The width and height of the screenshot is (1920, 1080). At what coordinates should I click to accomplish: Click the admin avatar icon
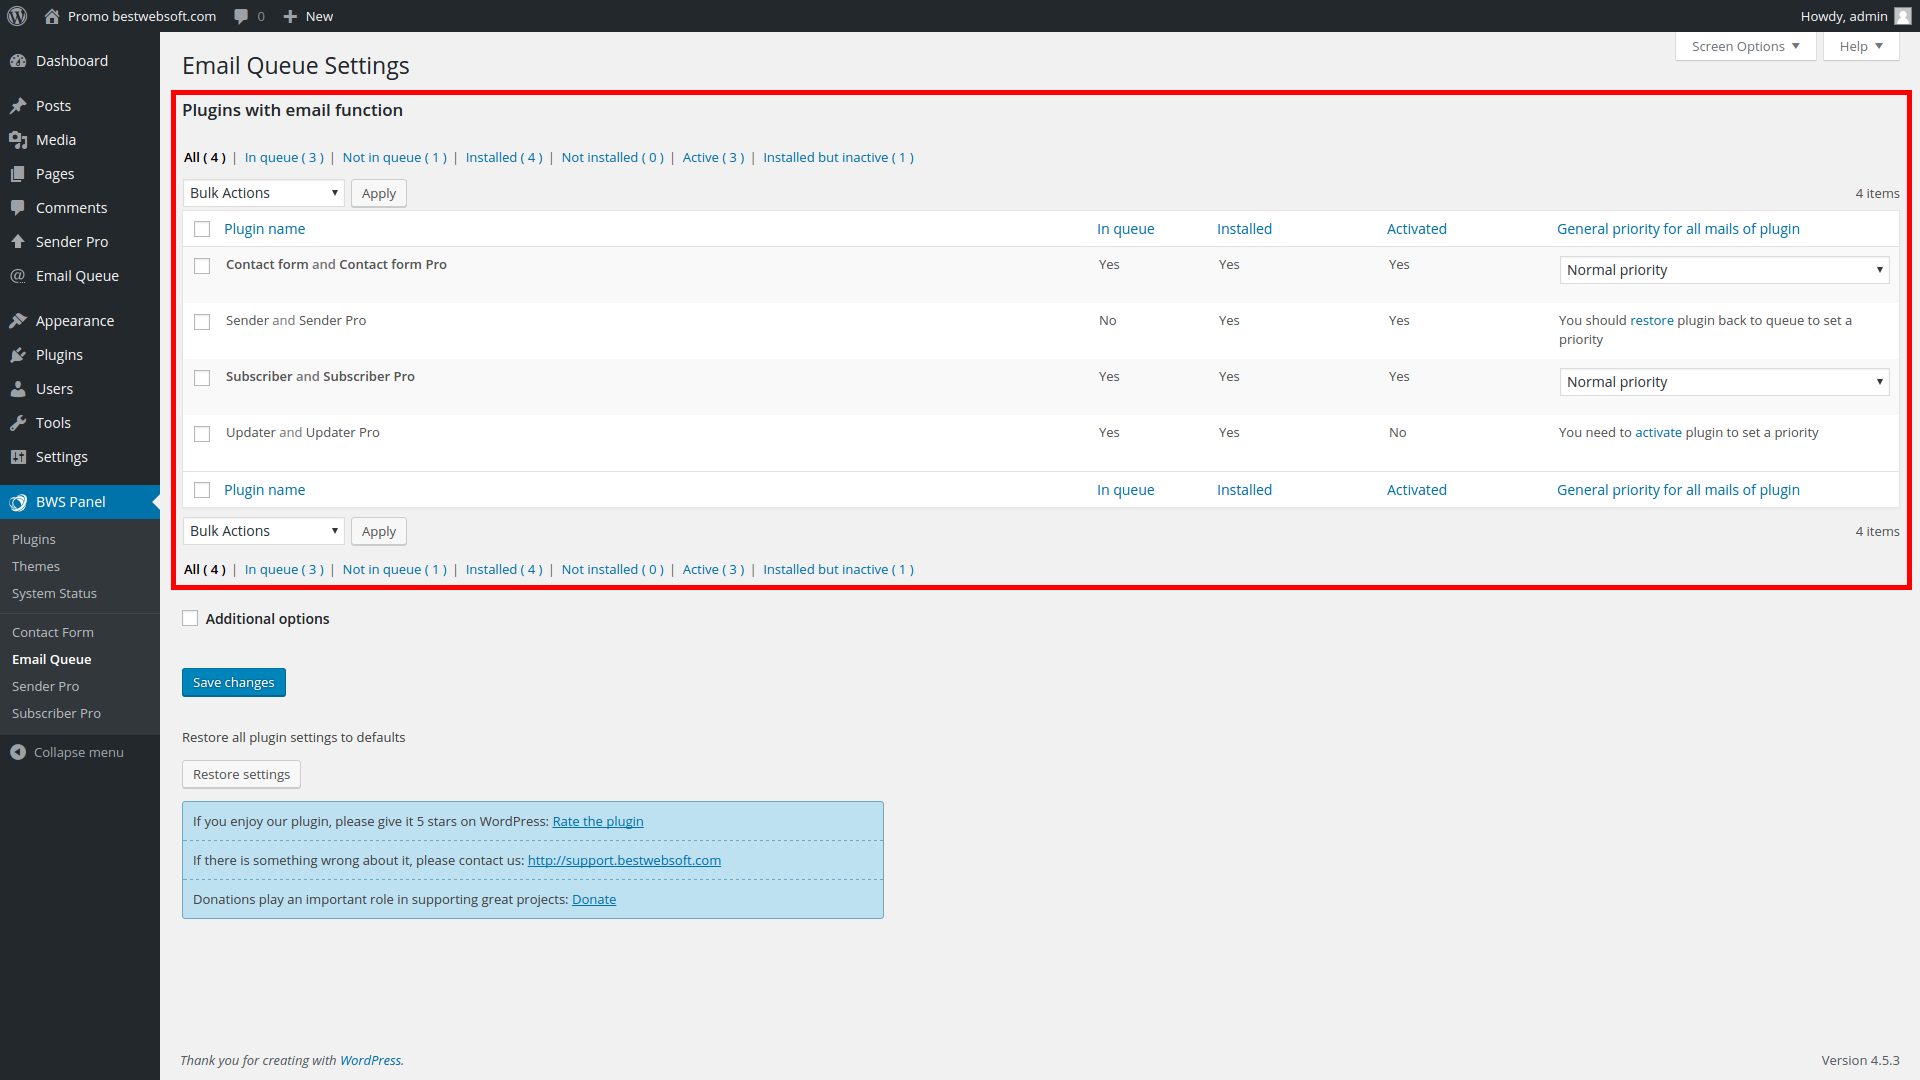click(x=1903, y=16)
